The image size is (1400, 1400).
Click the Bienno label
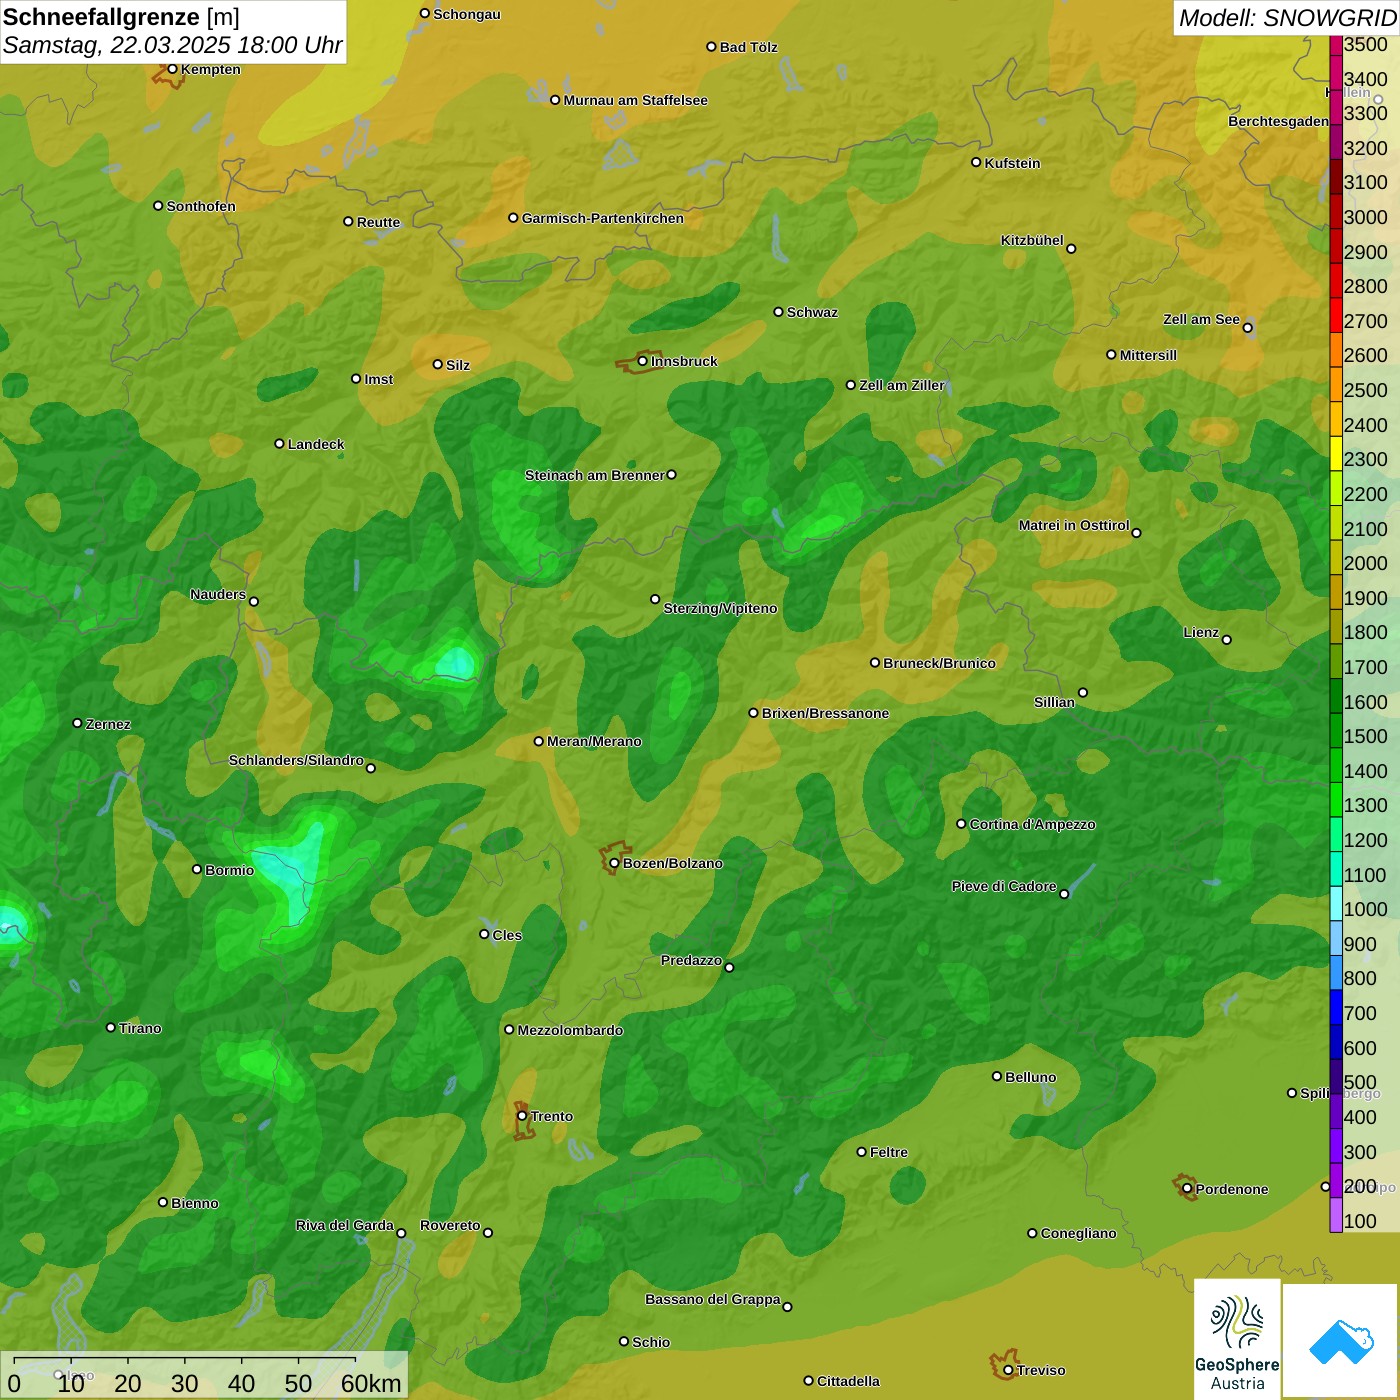(x=195, y=1203)
